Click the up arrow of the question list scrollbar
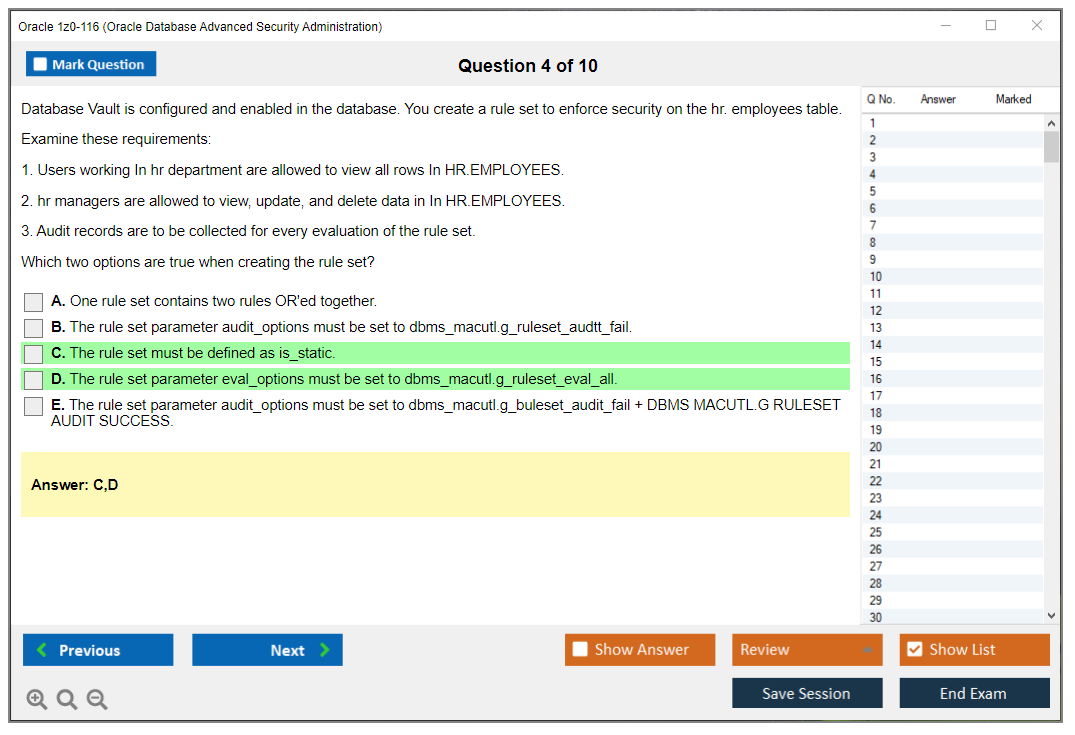1075x735 pixels. [1051, 122]
